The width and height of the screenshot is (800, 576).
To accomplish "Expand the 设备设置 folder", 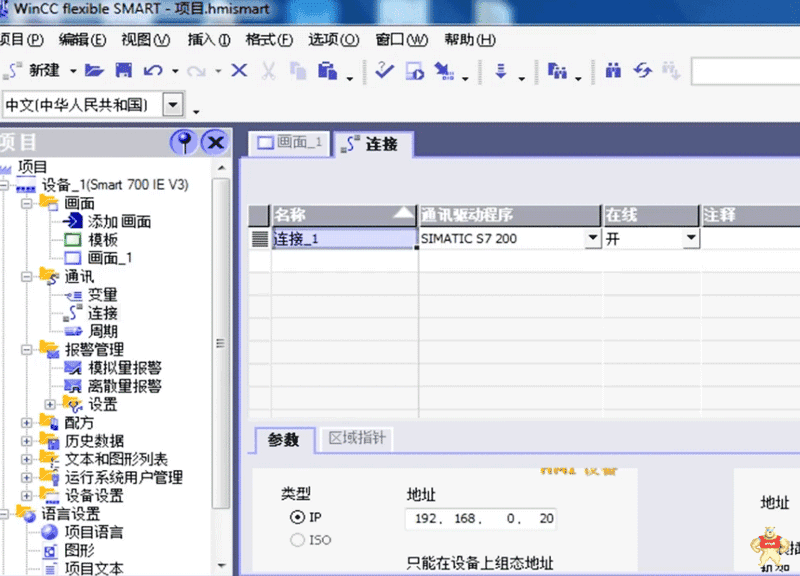I will point(27,495).
